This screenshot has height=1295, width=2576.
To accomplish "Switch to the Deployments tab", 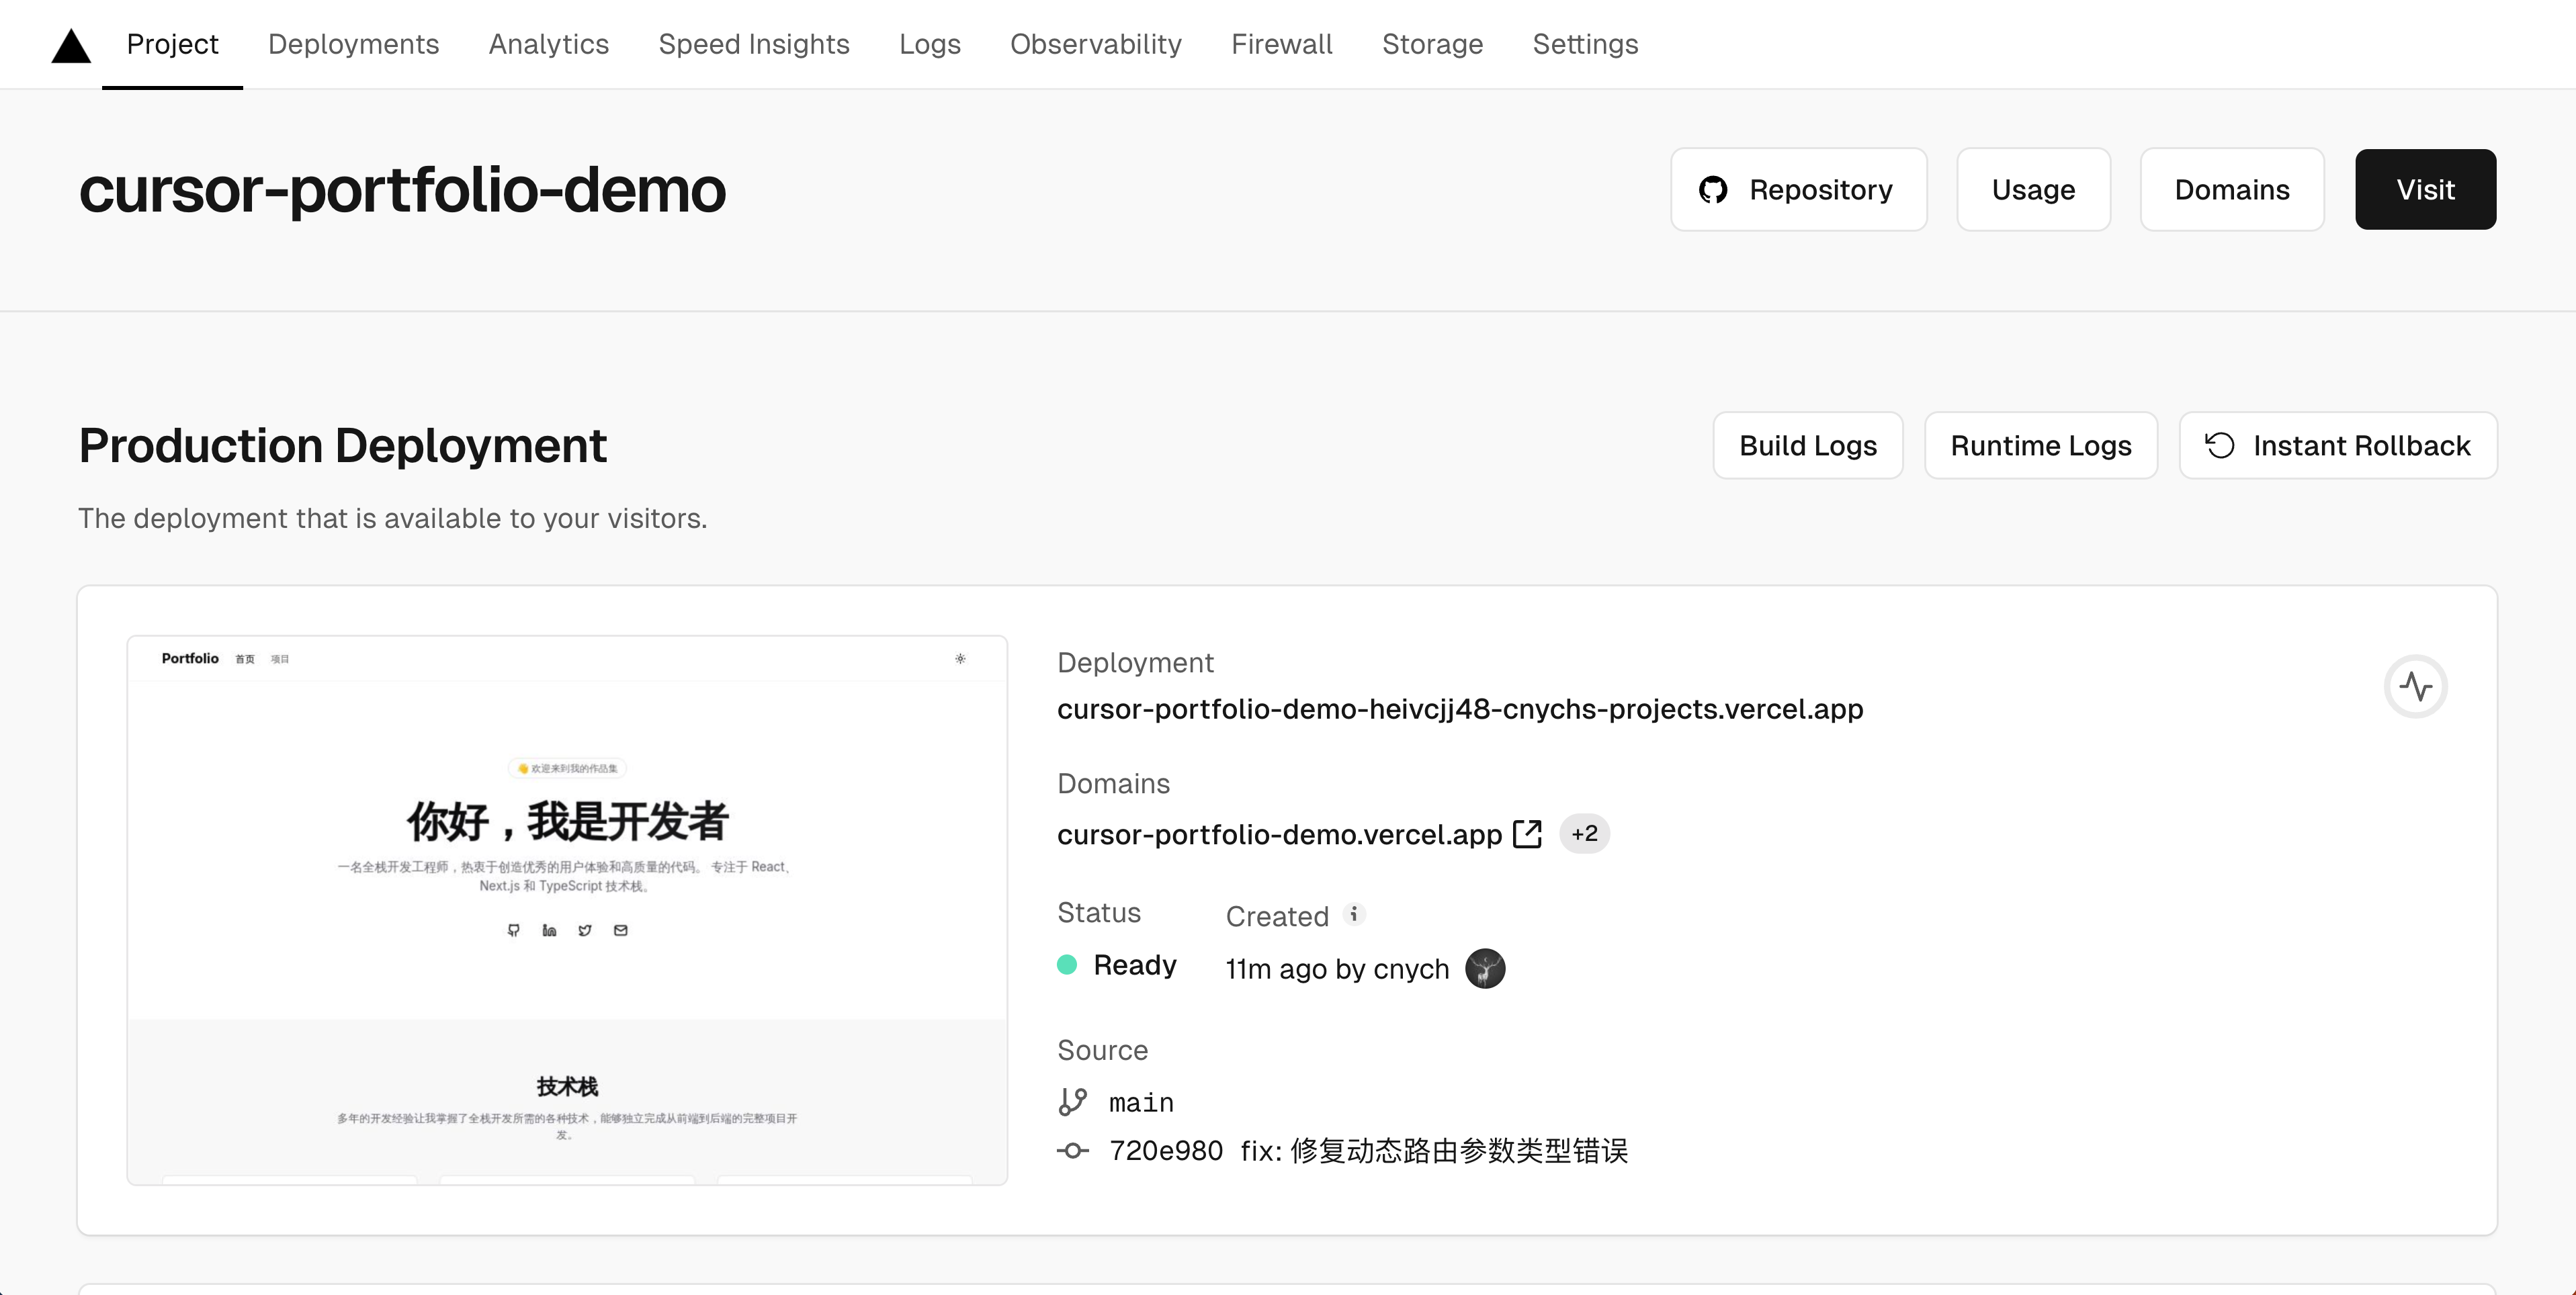I will click(353, 44).
